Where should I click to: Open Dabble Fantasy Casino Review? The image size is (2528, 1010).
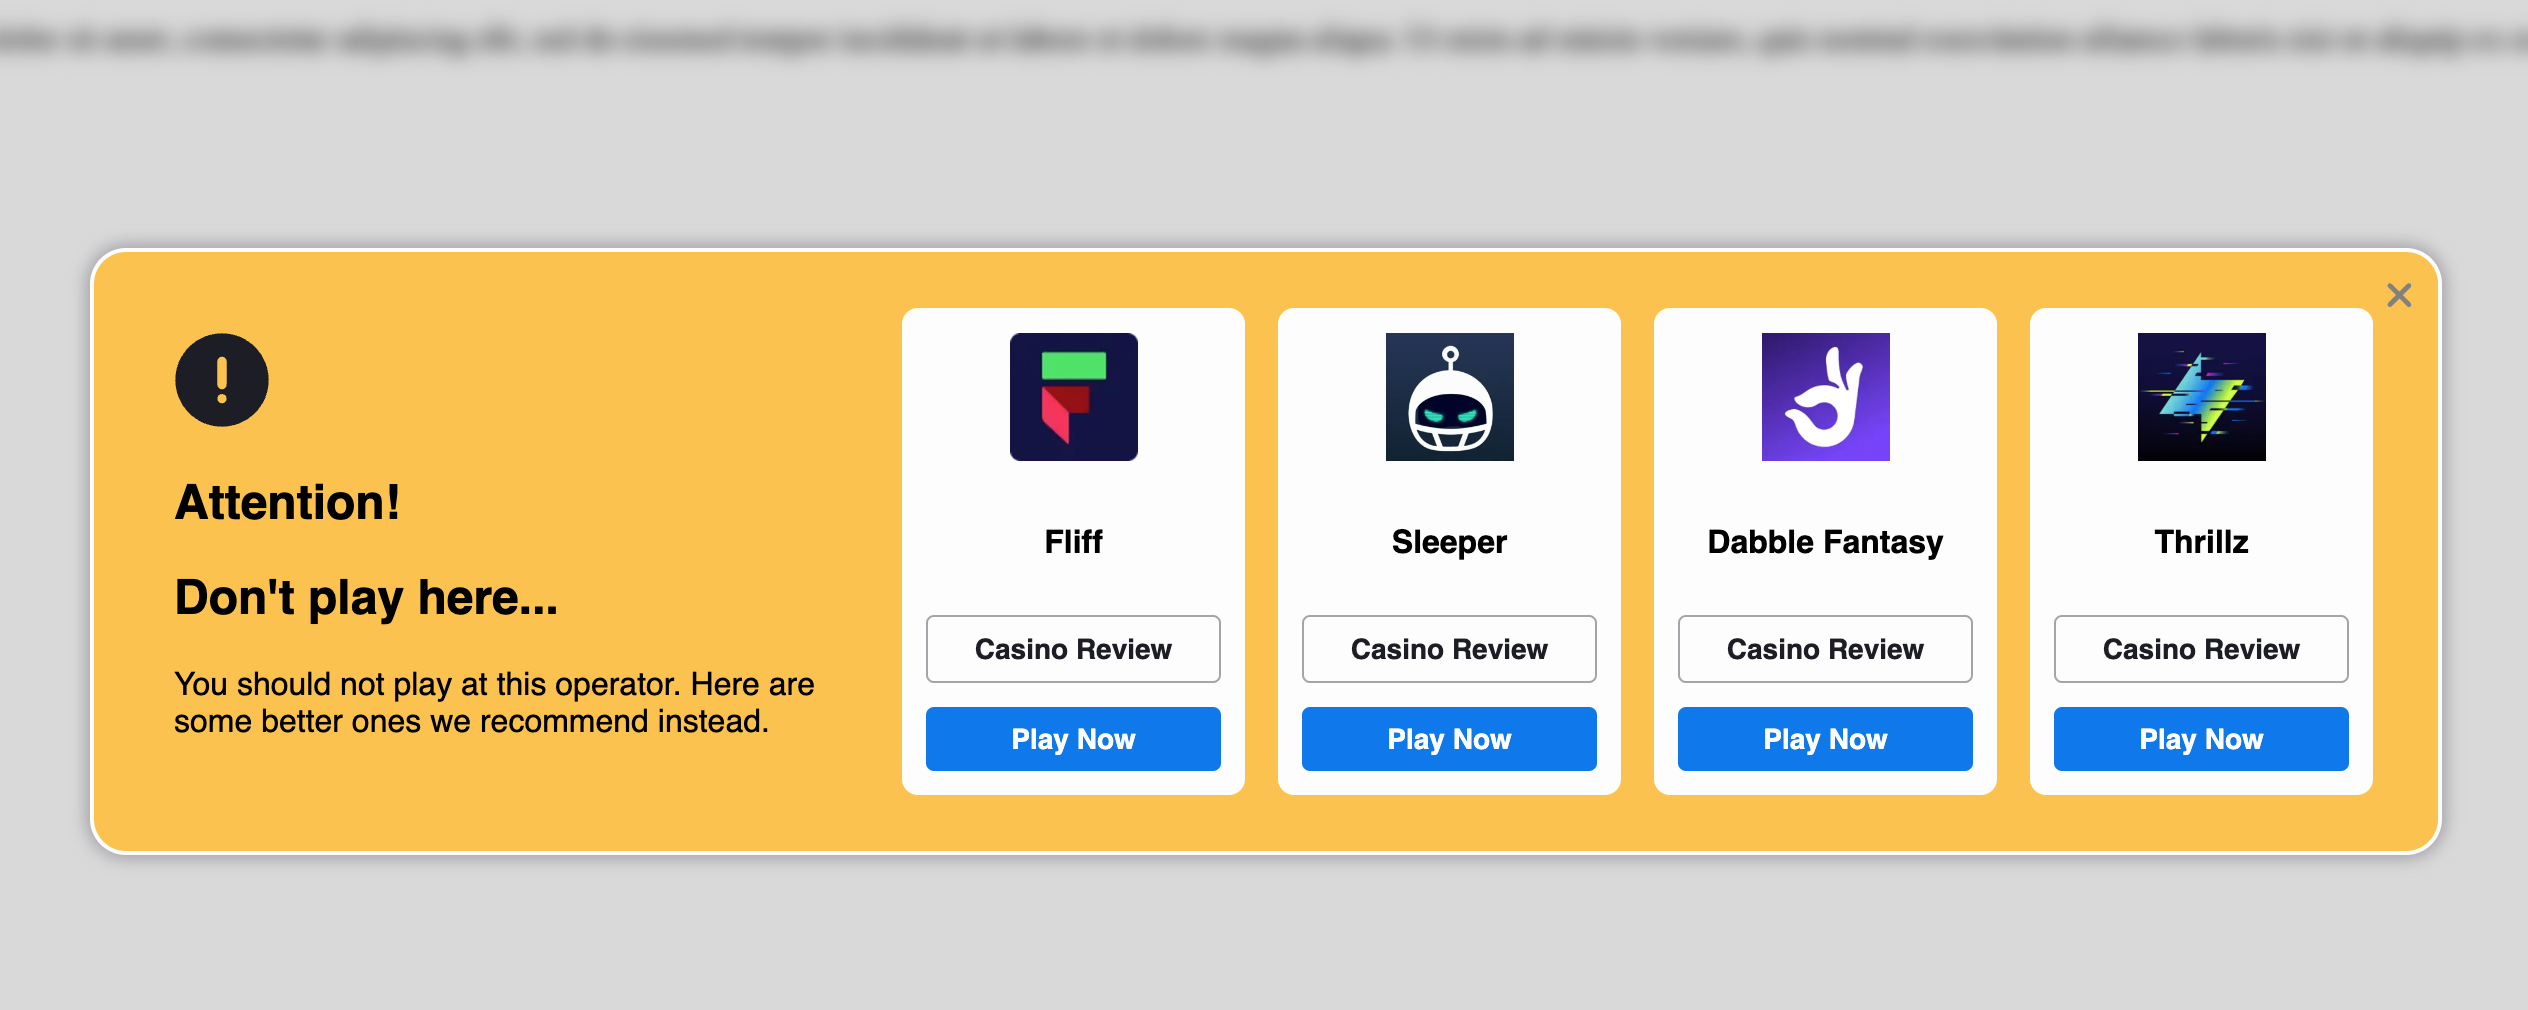(x=1825, y=649)
